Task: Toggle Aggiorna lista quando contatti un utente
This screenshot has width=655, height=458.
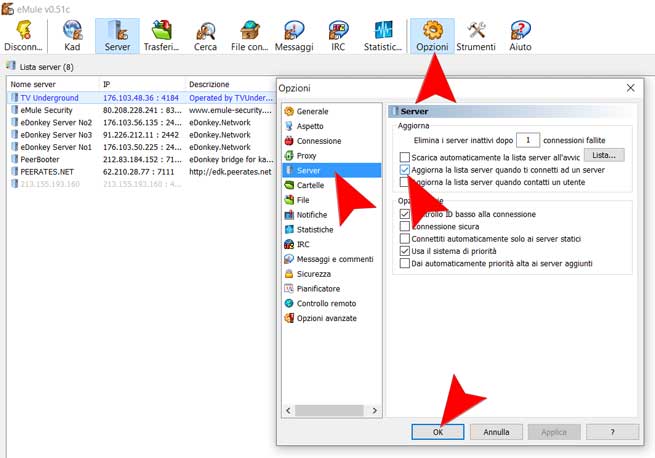Action: tap(404, 182)
